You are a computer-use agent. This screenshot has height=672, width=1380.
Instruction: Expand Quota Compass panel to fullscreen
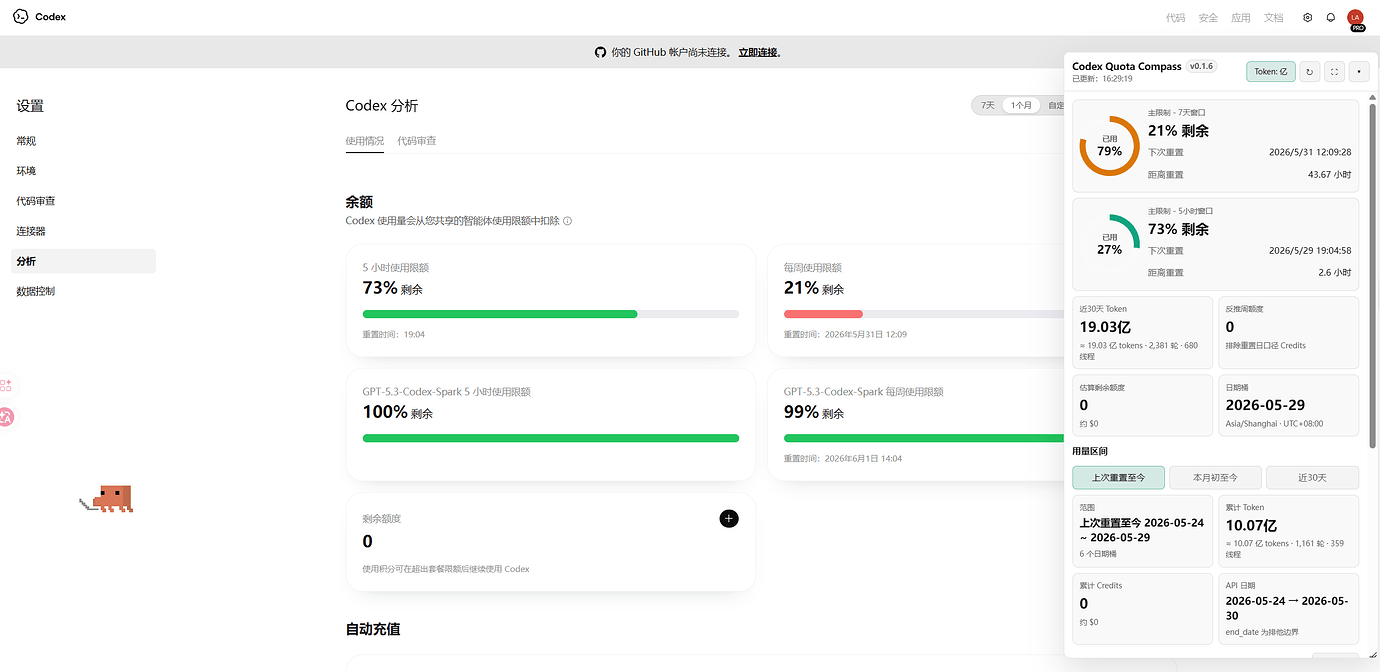coord(1335,72)
